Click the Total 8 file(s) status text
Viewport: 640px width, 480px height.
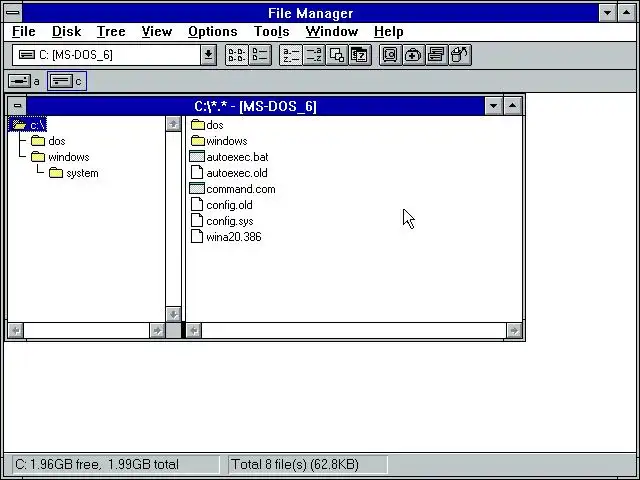point(295,464)
